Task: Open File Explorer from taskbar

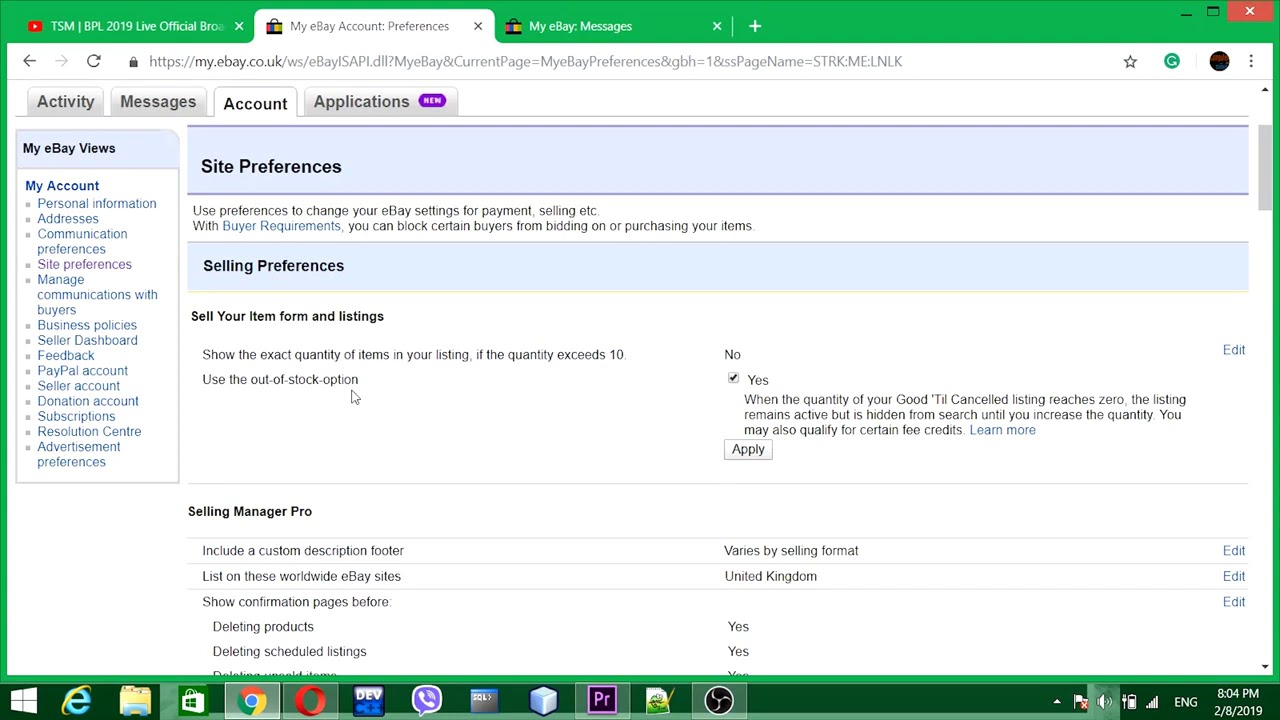Action: (135, 700)
